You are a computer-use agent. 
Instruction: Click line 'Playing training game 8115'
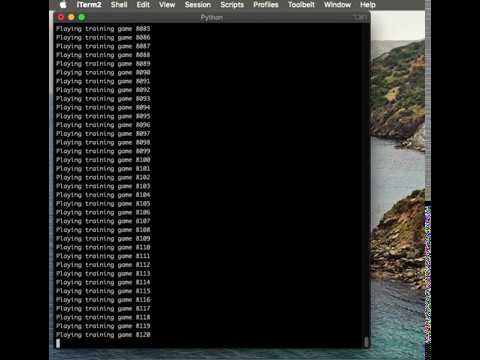(103, 291)
